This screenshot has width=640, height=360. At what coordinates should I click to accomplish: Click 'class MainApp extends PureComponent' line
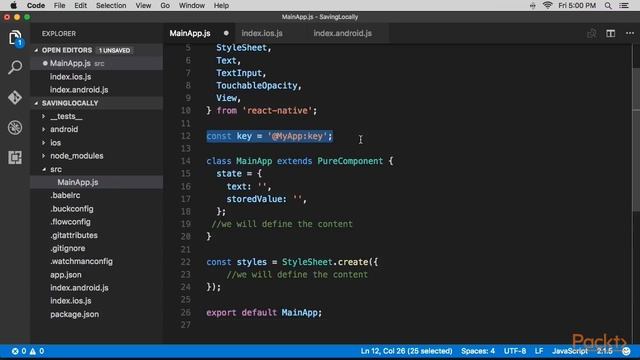tap(300, 161)
